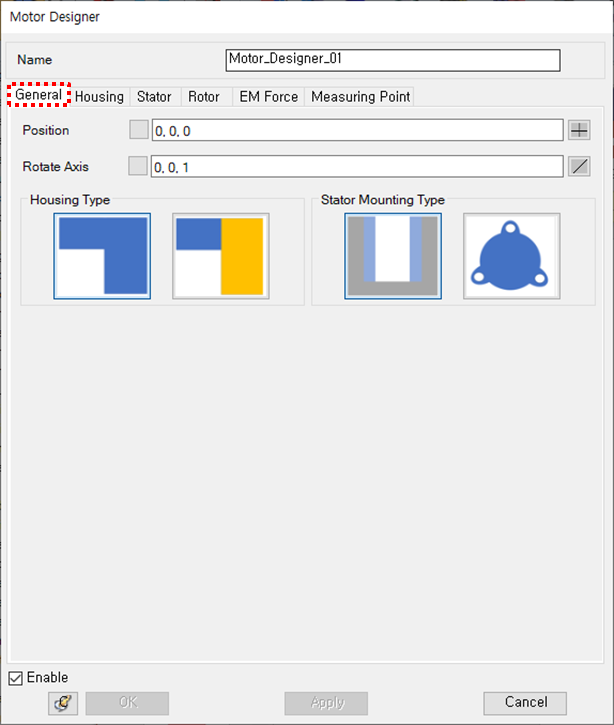Open the Stator tab
This screenshot has height=725, width=614.
pos(154,97)
